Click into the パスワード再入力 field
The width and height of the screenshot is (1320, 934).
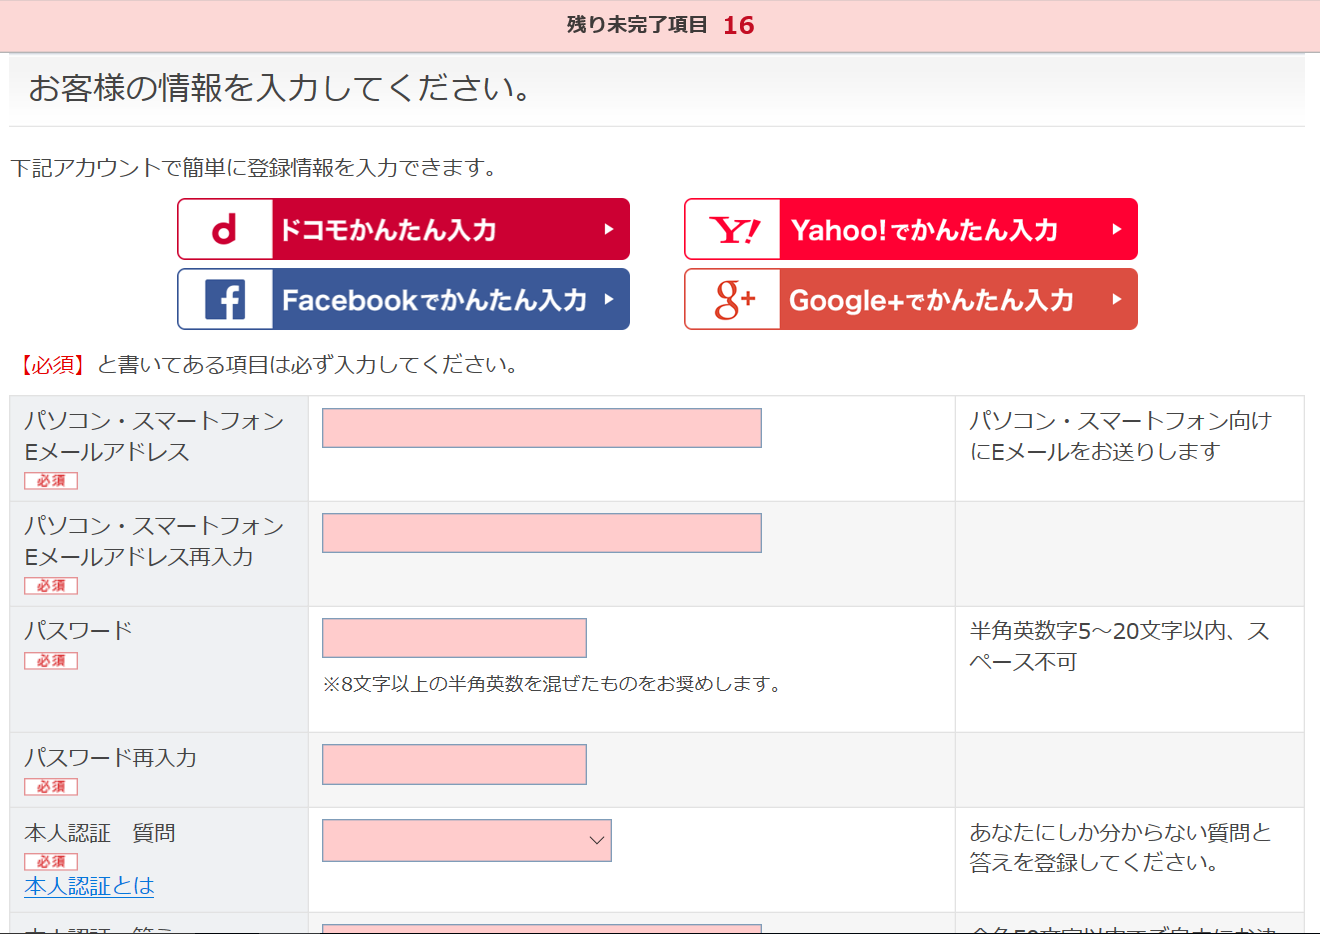(x=454, y=764)
